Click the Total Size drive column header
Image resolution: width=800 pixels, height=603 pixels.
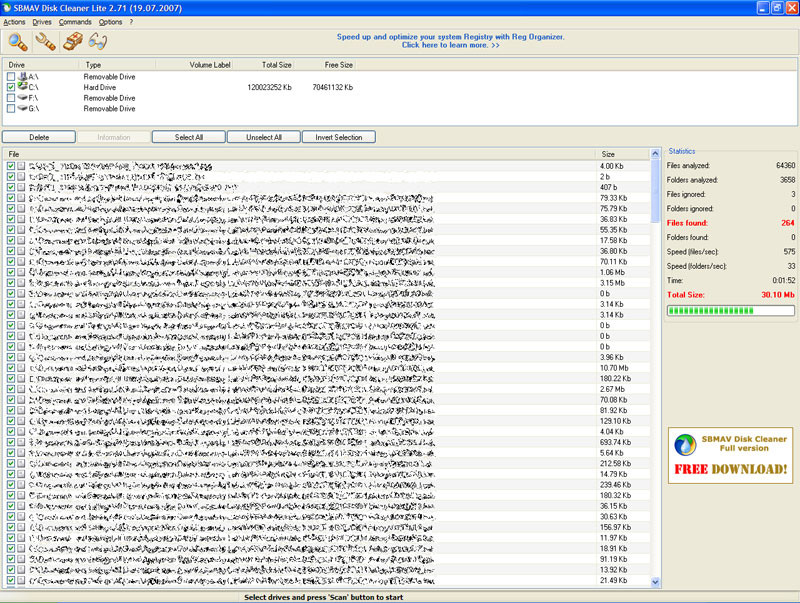pyautogui.click(x=264, y=65)
